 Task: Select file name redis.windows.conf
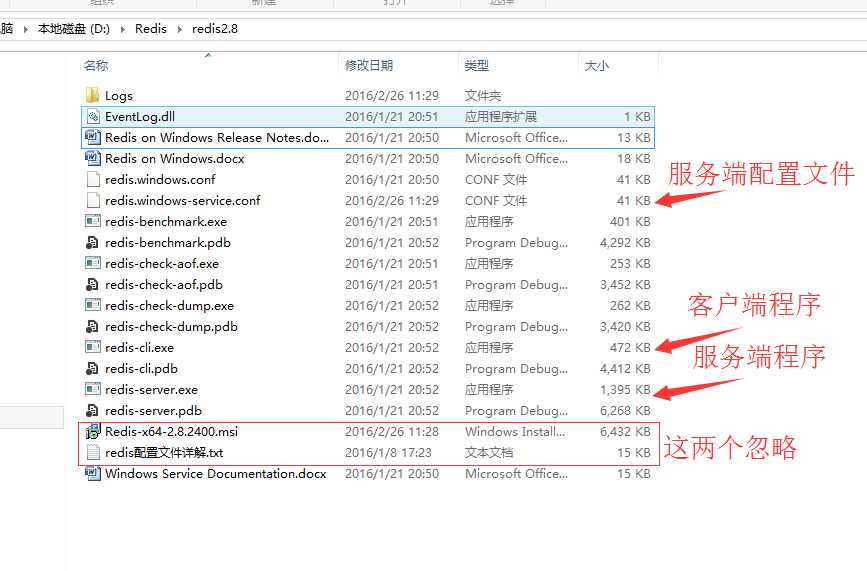pos(160,180)
